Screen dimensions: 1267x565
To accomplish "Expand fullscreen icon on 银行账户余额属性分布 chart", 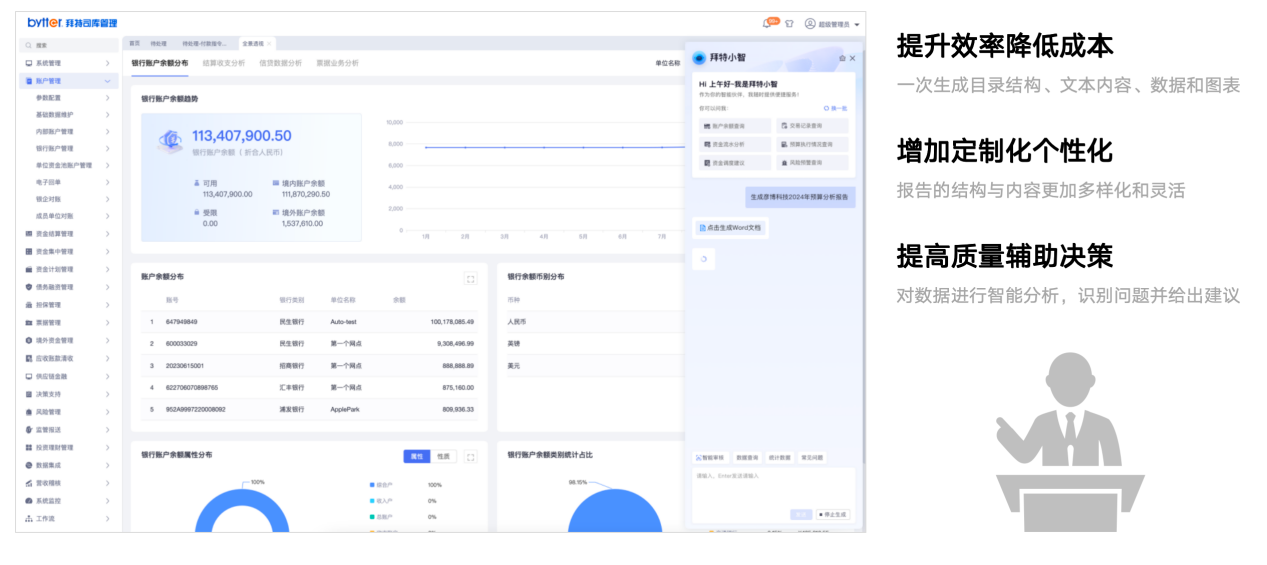I will [470, 456].
